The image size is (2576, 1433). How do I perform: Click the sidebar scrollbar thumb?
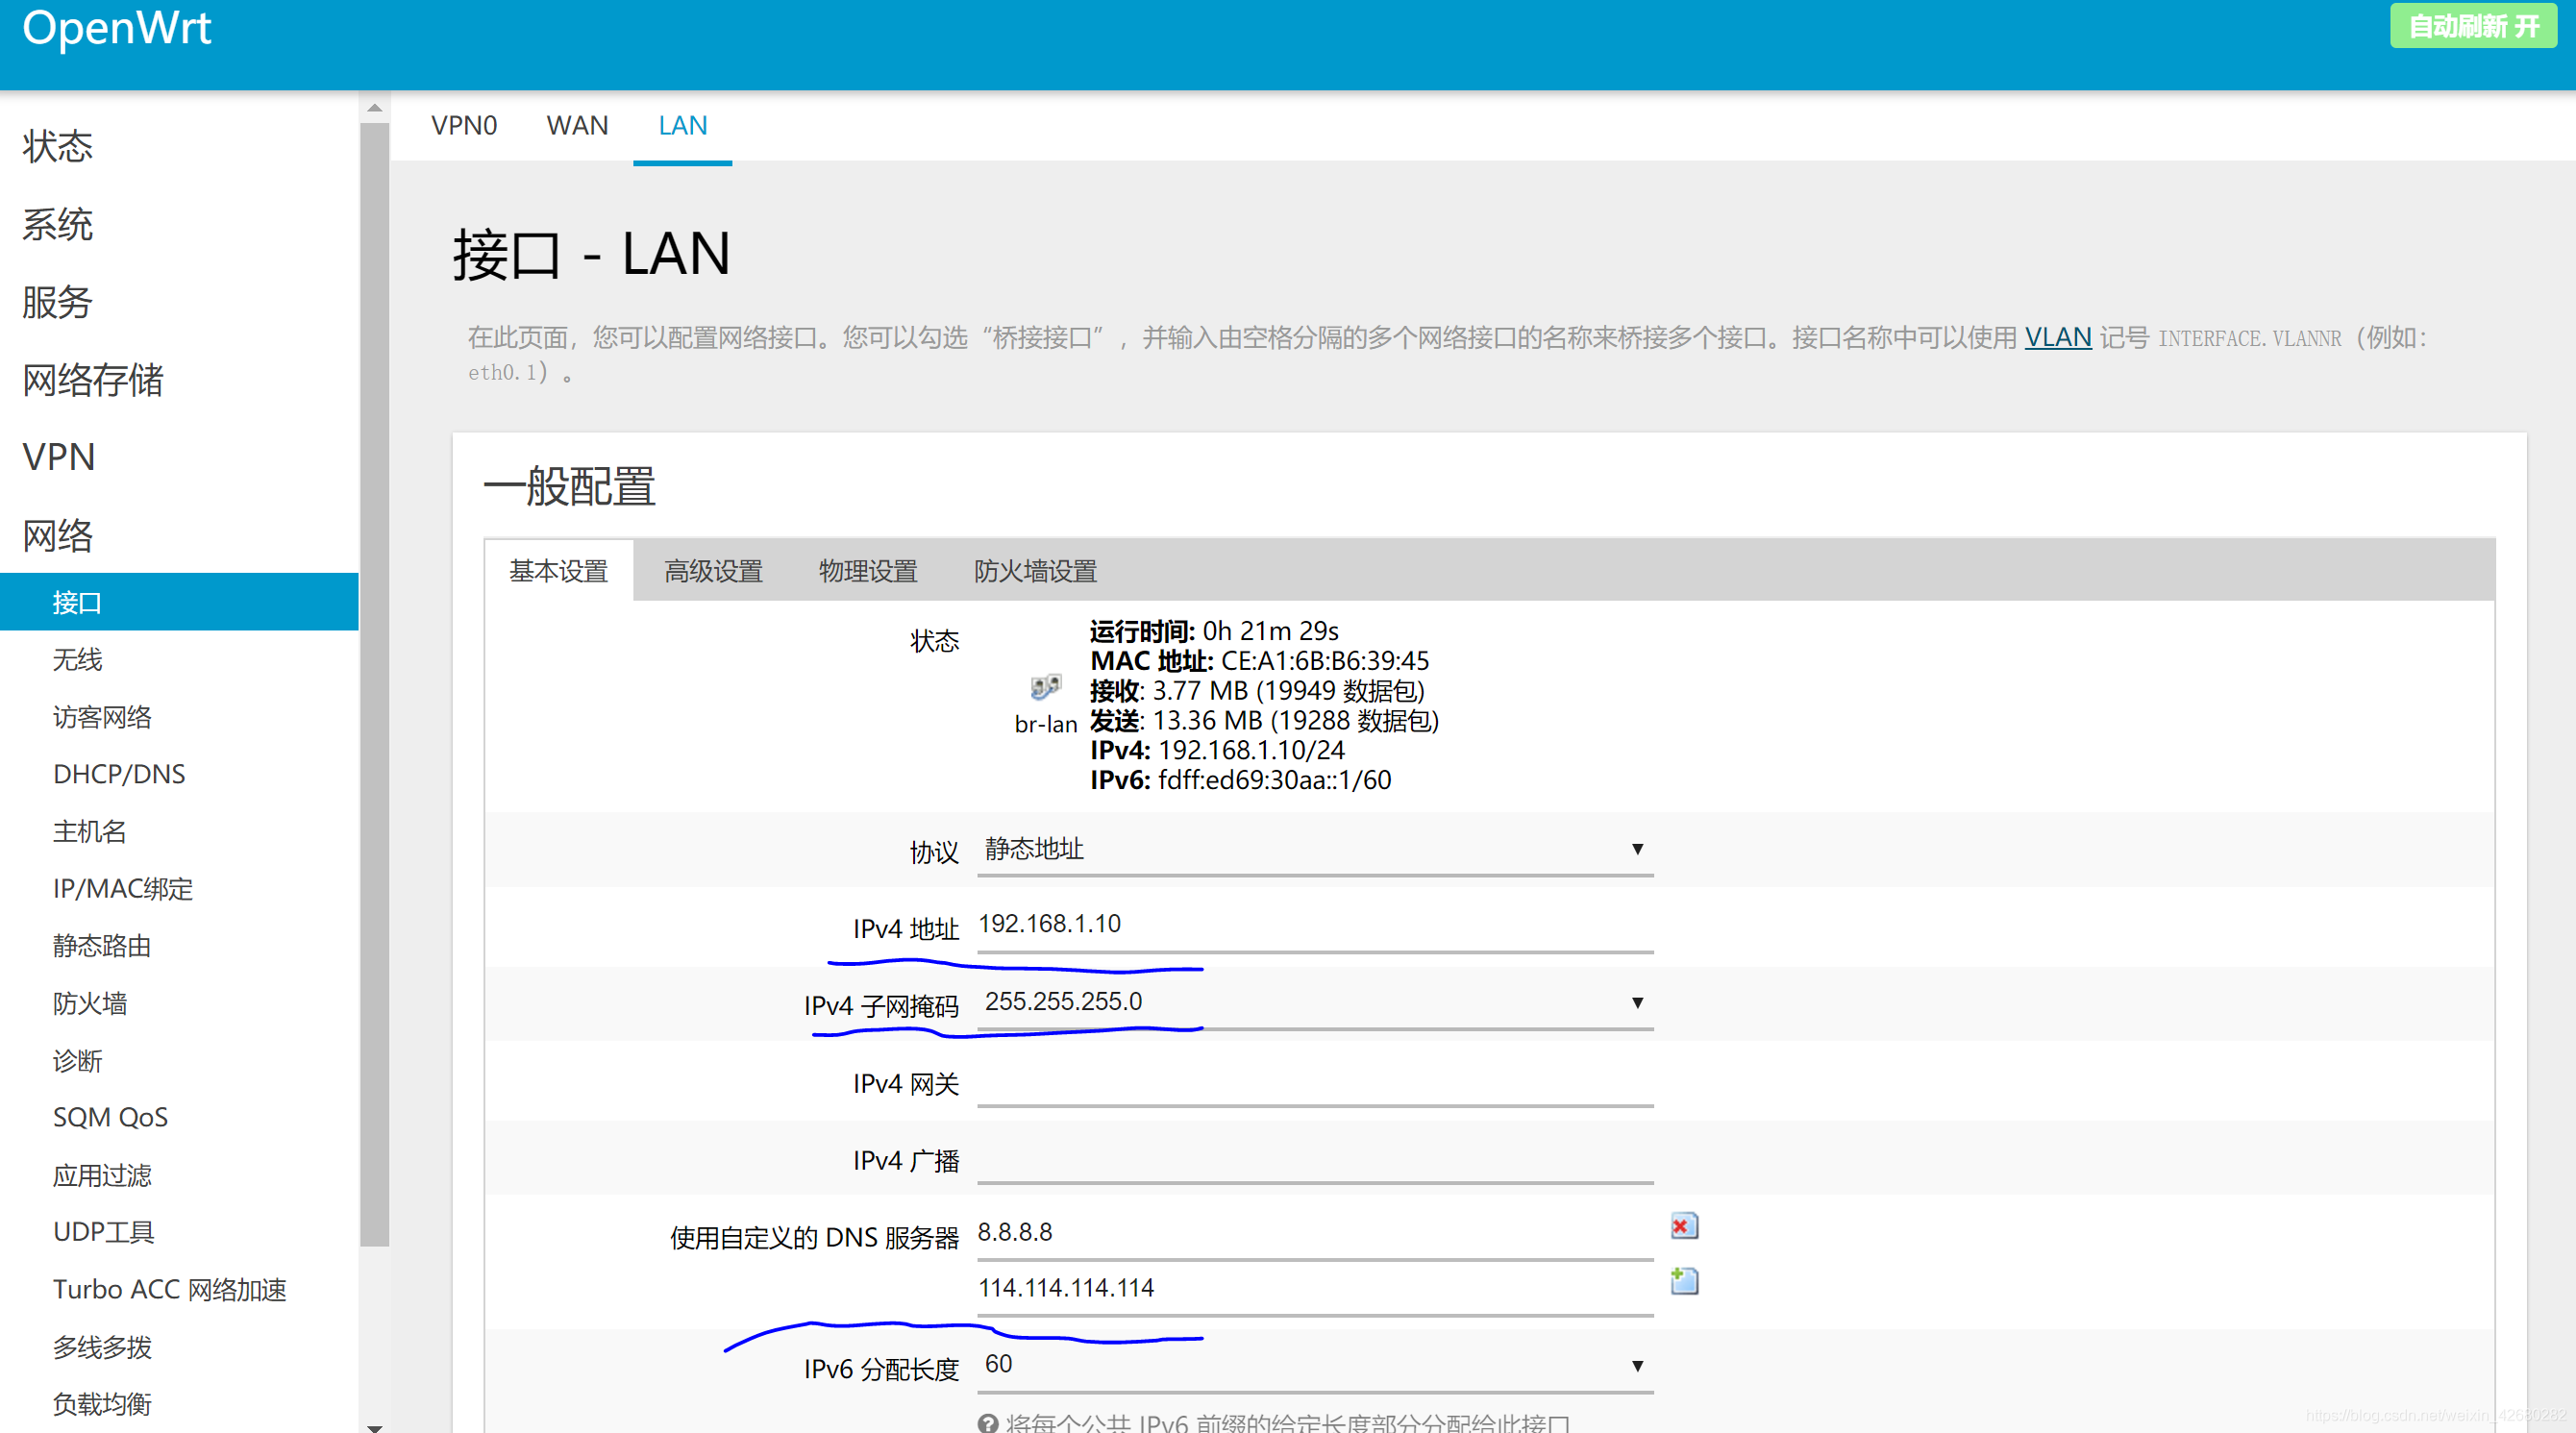click(x=374, y=685)
